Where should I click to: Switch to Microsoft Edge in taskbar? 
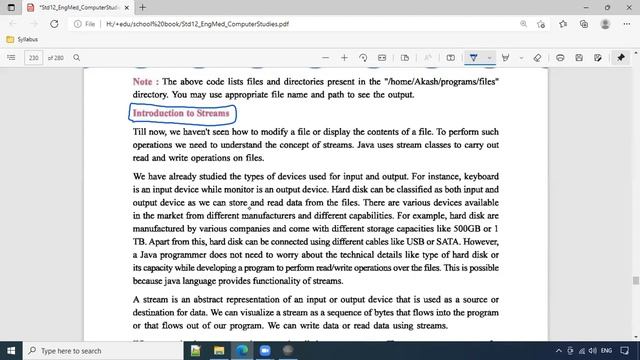pos(242,351)
